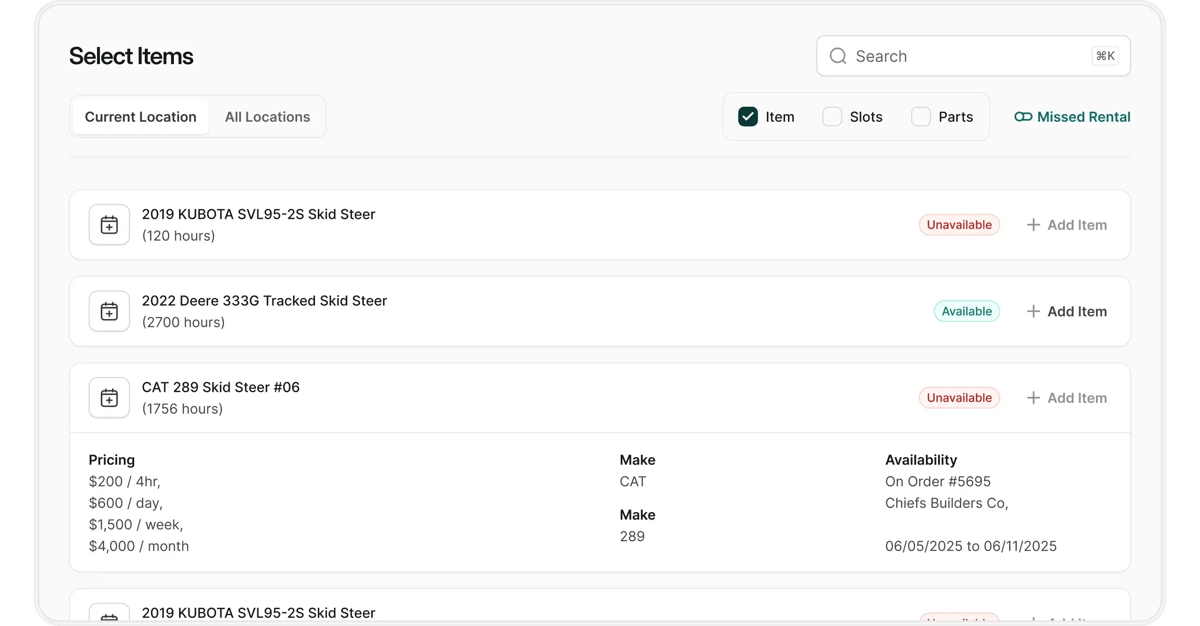Viewport: 1200px width, 626px height.
Task: Expand the 120-hour KUBOTA SVL95-2S row
Action: pyautogui.click(x=600, y=225)
